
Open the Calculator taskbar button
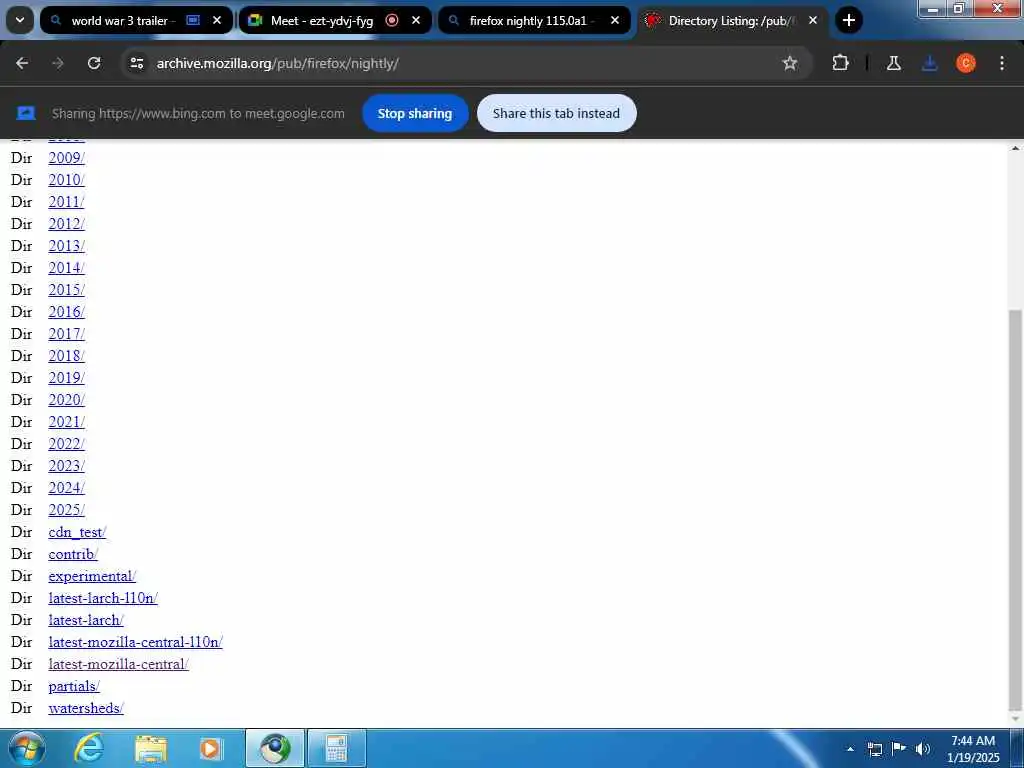(x=336, y=748)
